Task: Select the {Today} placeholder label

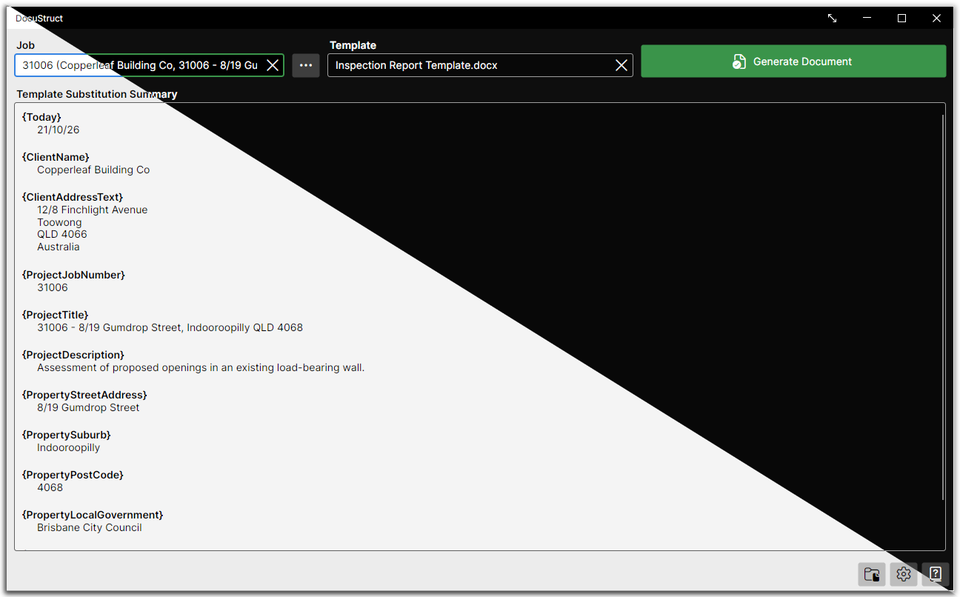Action: [x=42, y=117]
